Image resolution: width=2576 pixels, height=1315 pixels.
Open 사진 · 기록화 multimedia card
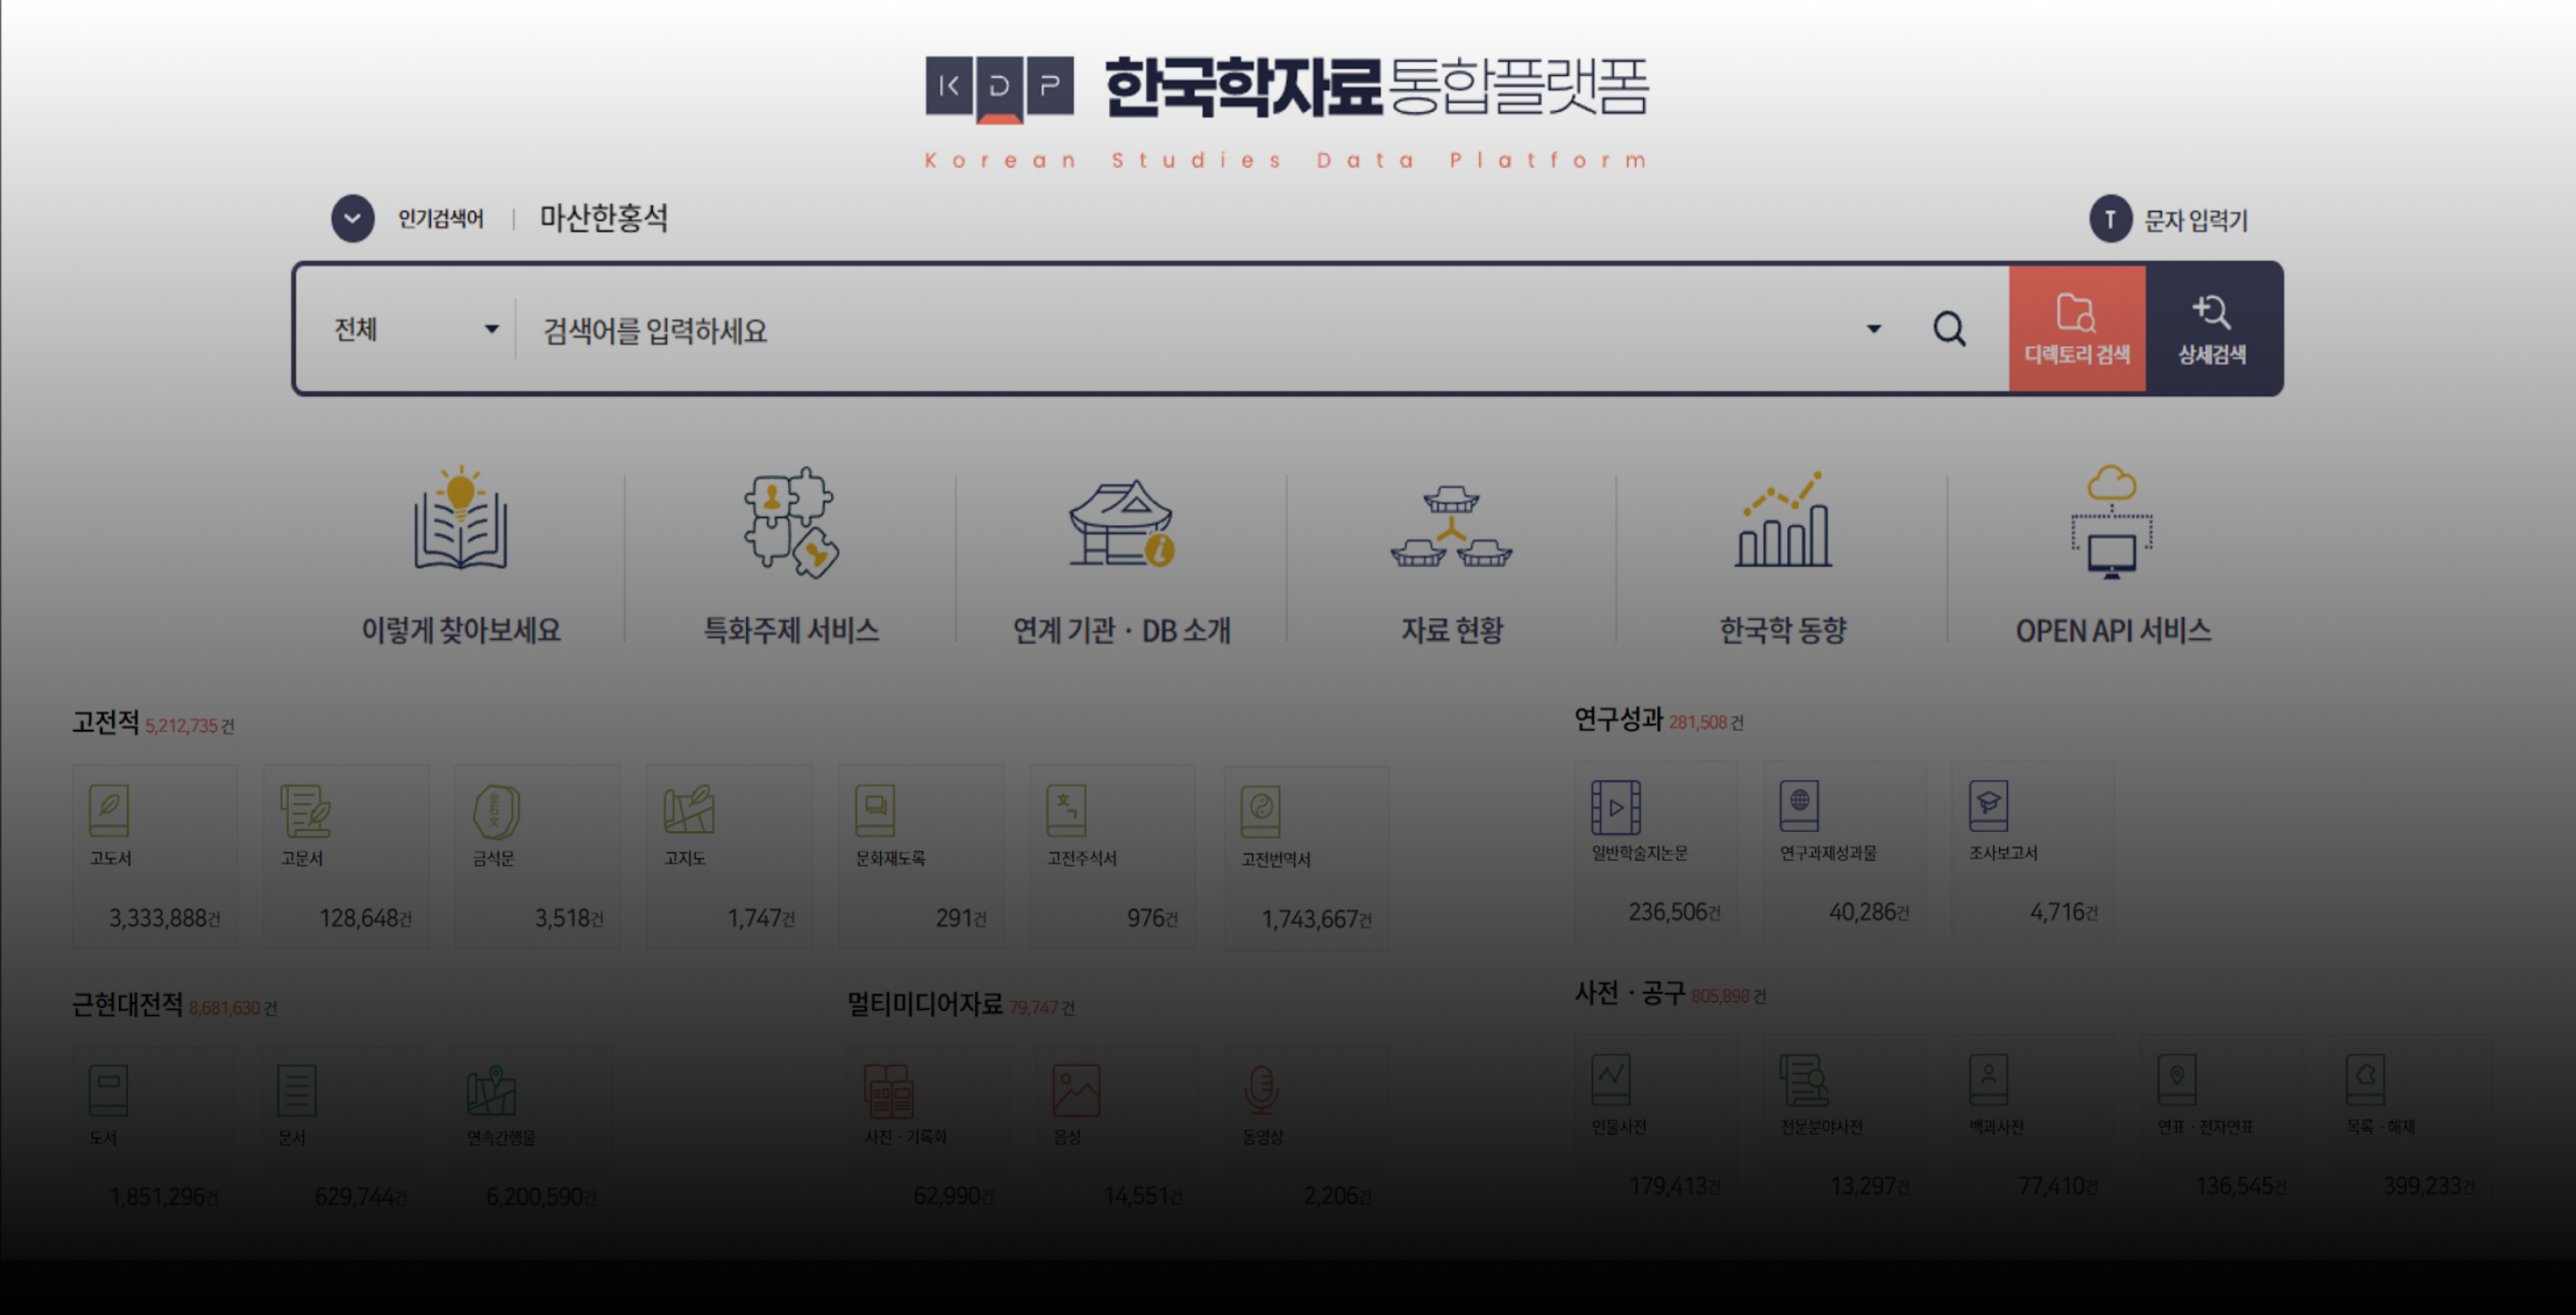pyautogui.click(x=929, y=1135)
